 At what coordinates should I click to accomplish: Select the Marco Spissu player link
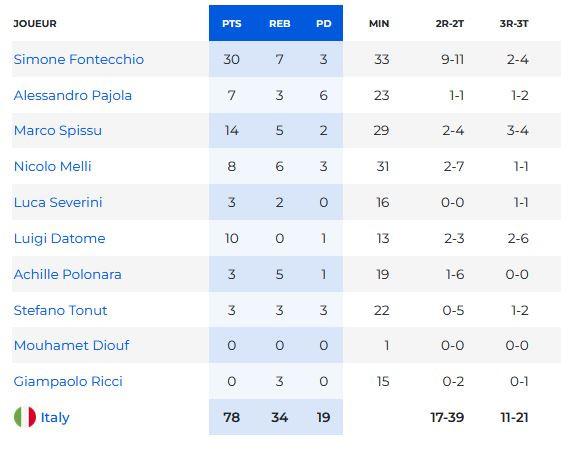(x=58, y=131)
